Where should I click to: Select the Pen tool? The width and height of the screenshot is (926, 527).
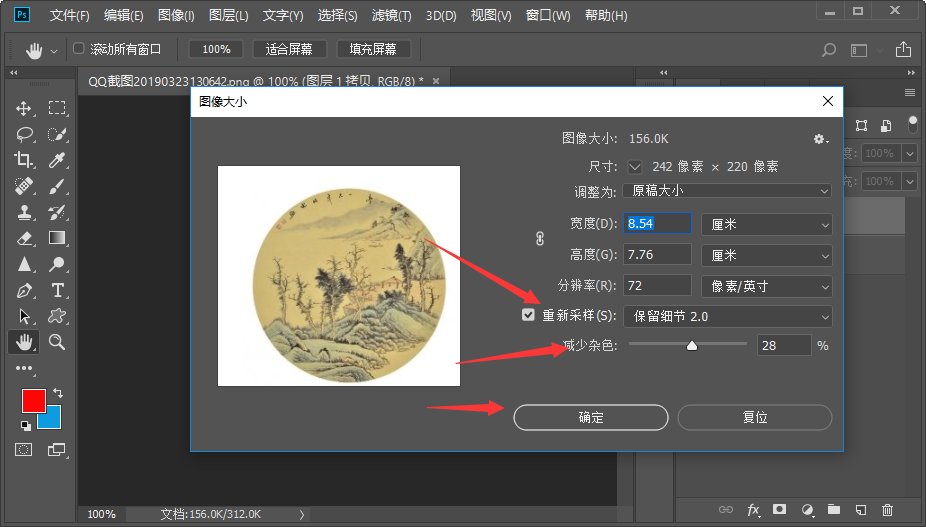click(x=24, y=290)
